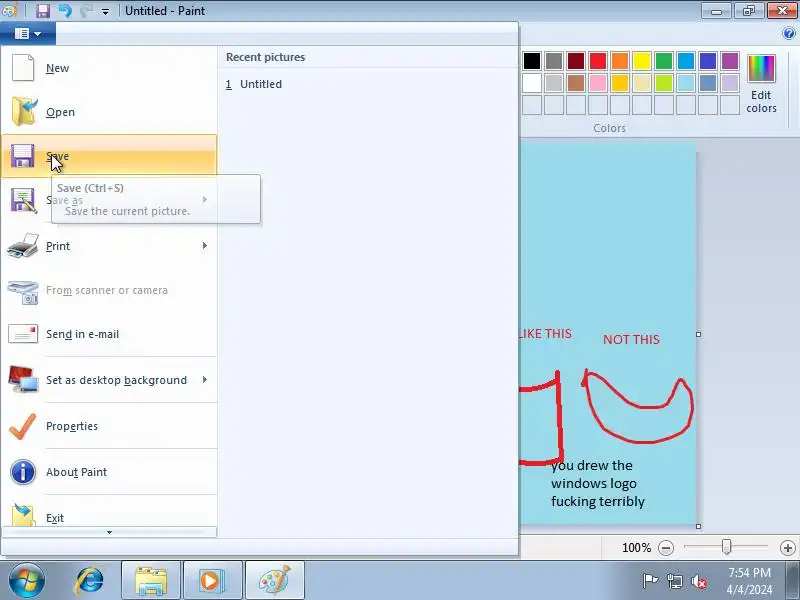The height and width of the screenshot is (600, 800).
Task: Select the lime green color swatch
Action: [664, 83]
